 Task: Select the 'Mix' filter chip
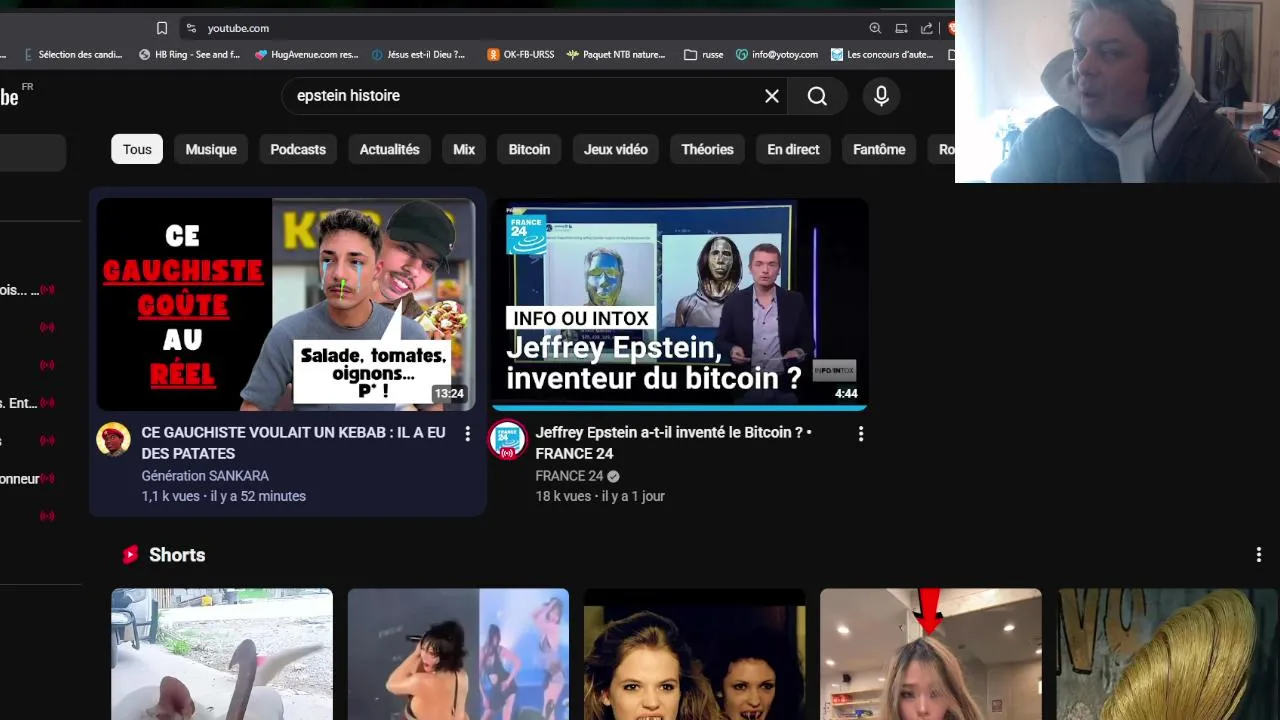click(x=464, y=149)
